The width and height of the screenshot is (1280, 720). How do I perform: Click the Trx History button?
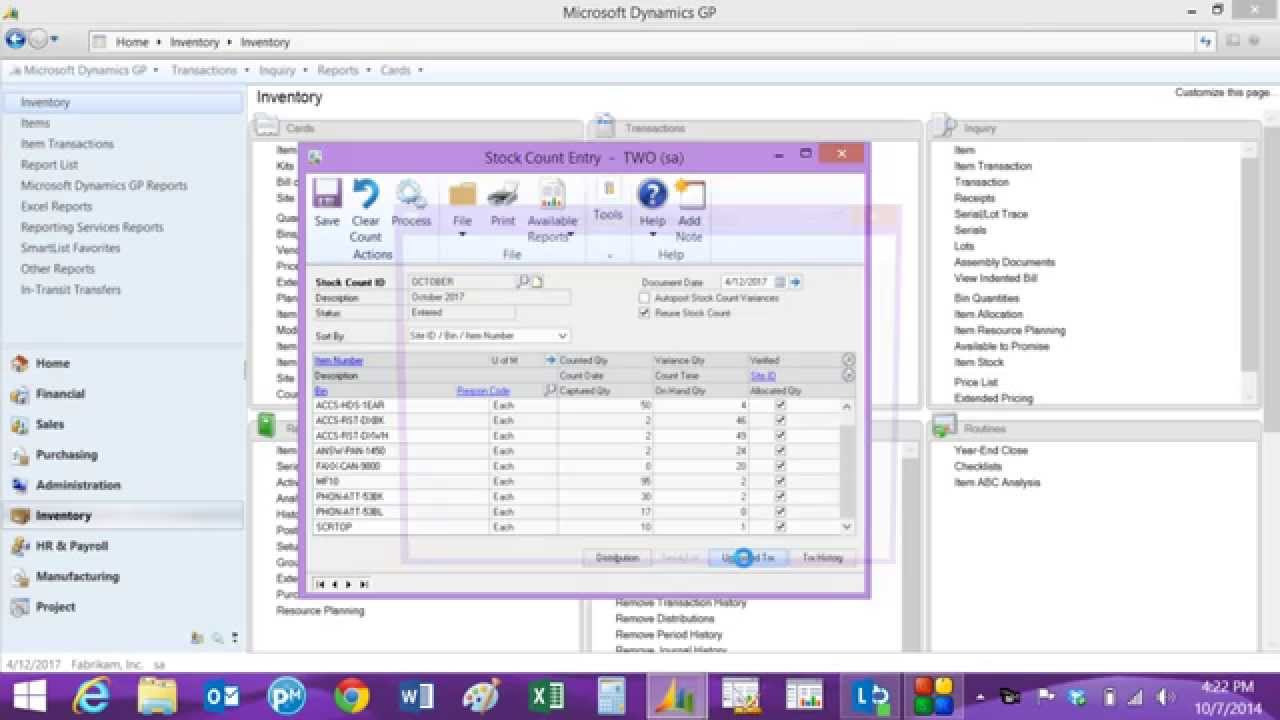[x=822, y=558]
